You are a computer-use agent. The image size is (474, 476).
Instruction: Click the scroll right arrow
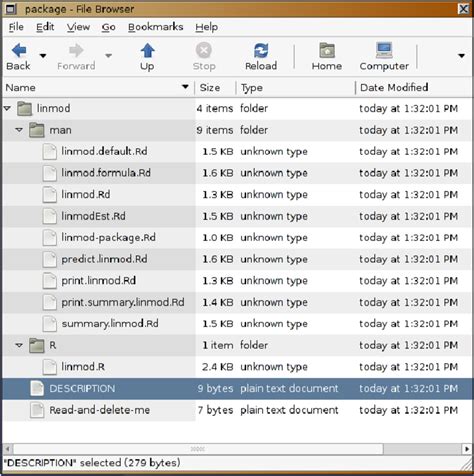[466, 449]
